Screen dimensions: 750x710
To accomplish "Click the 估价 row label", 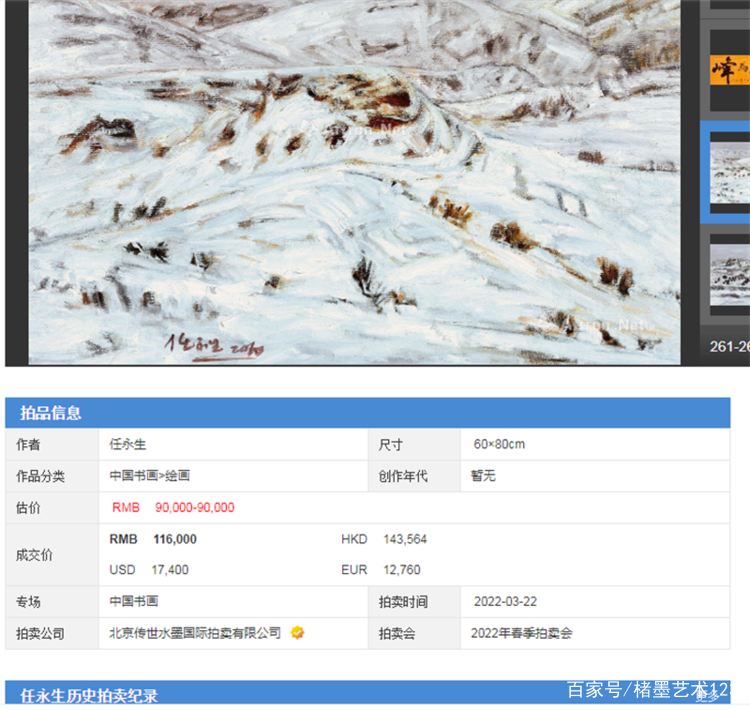I will (x=28, y=508).
